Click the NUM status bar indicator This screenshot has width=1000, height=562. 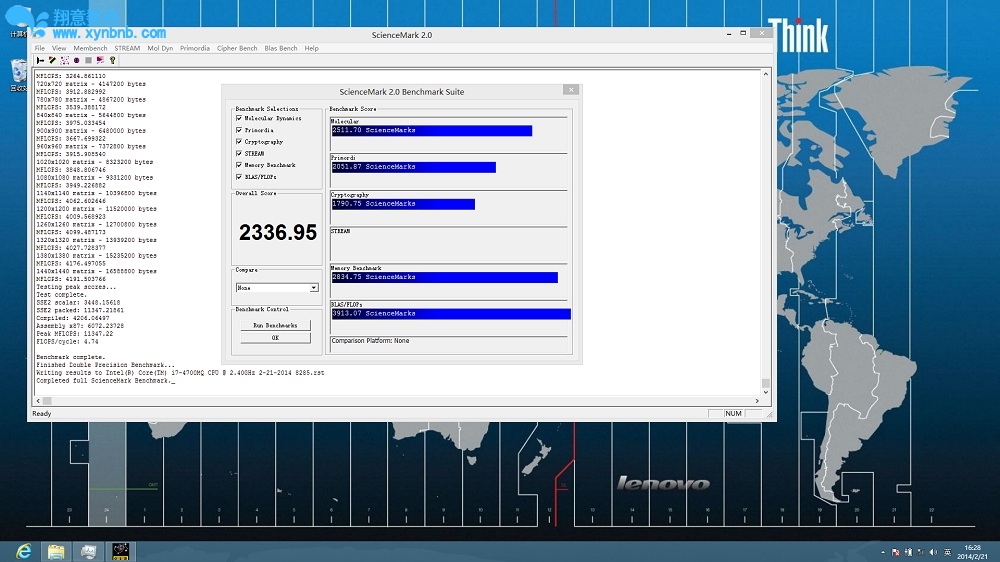pyautogui.click(x=733, y=413)
